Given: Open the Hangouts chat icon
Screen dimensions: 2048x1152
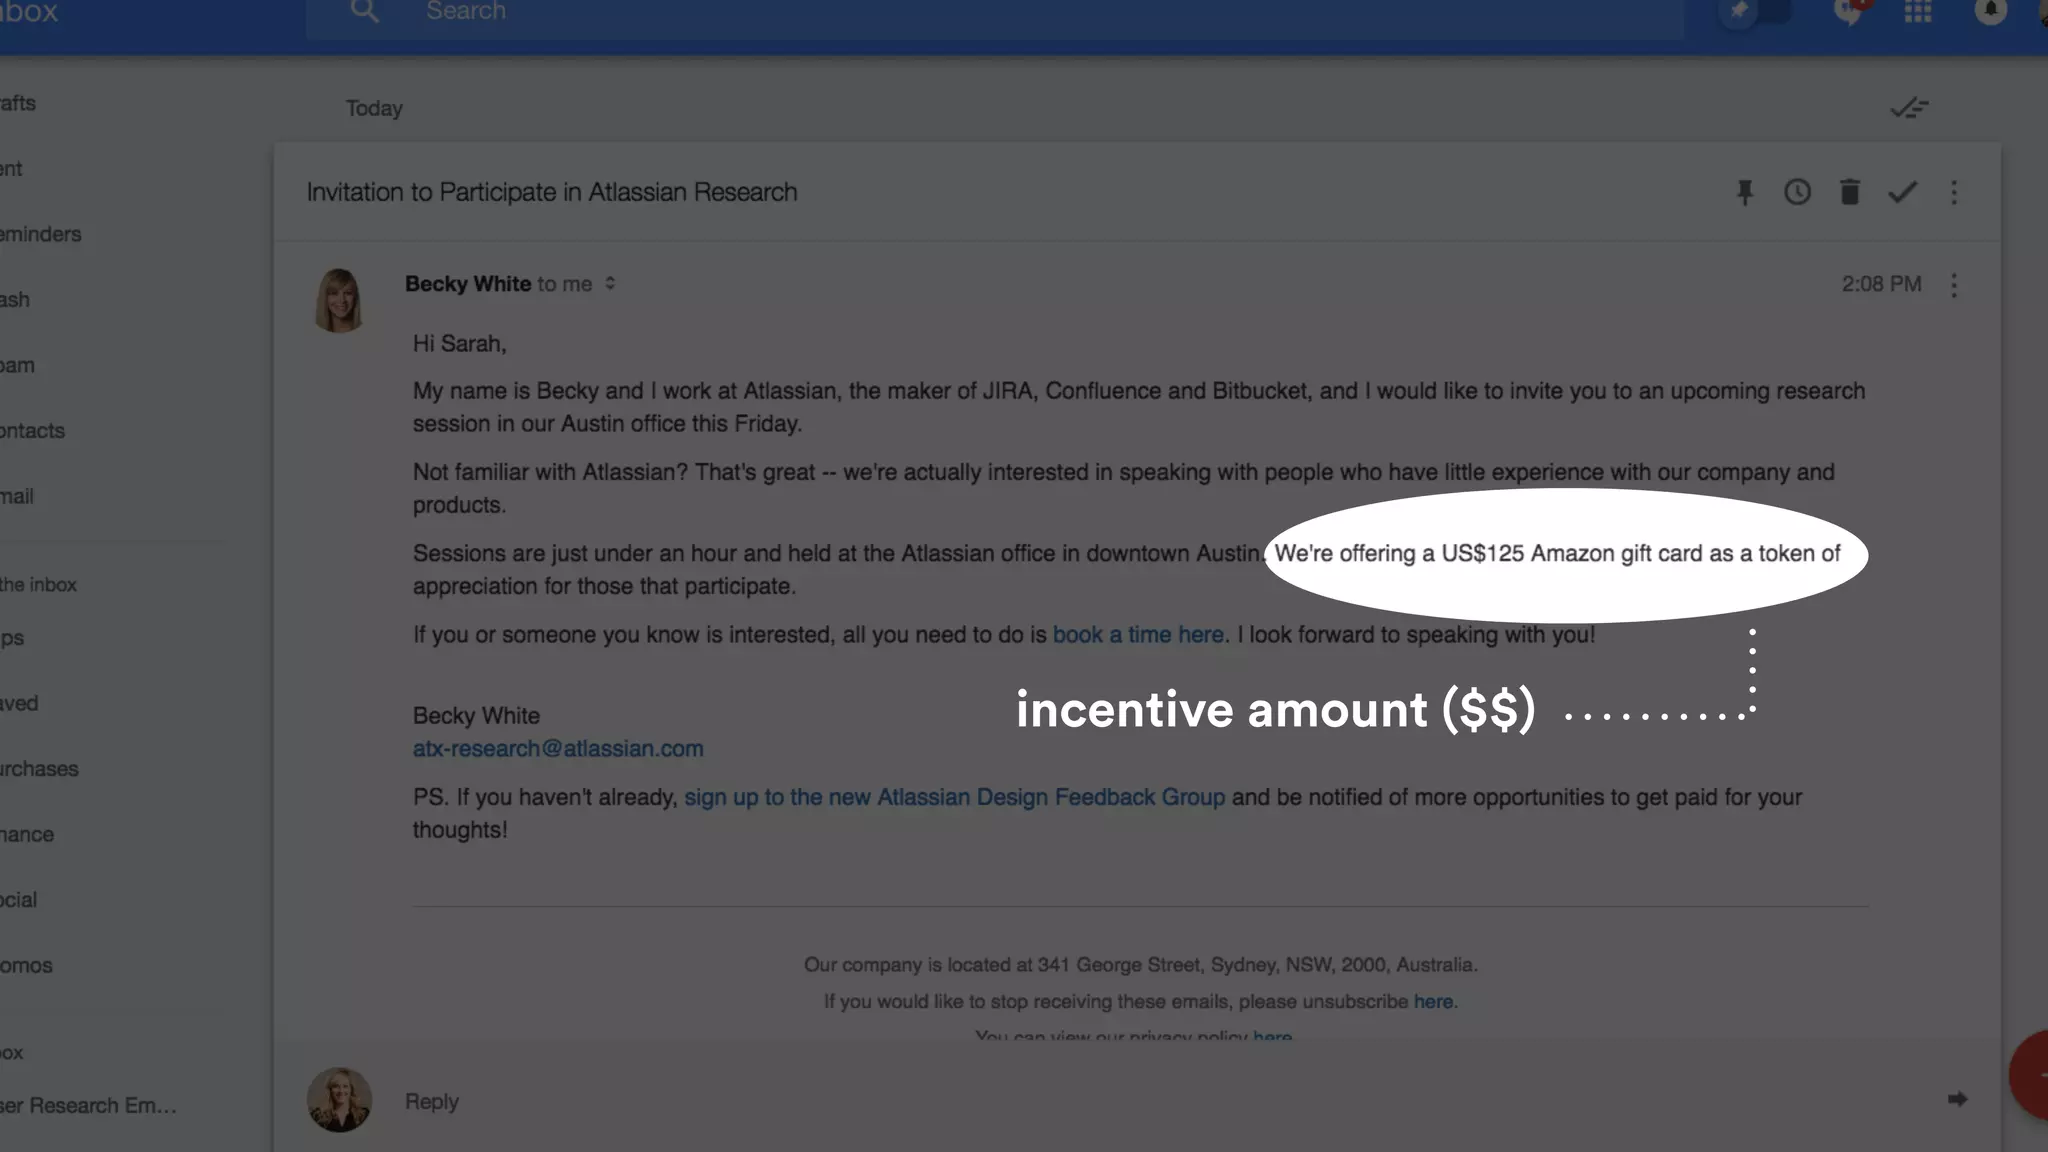Looking at the screenshot, I should click(x=1850, y=12).
